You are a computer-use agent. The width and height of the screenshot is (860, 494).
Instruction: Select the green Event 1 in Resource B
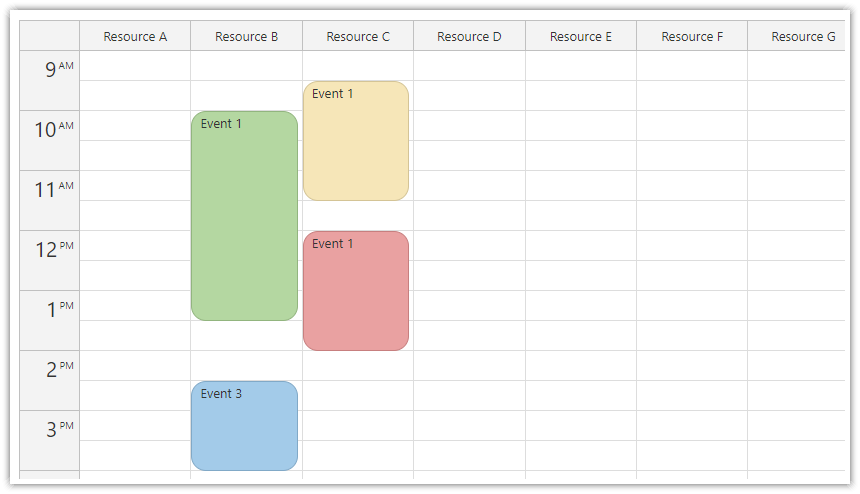pos(244,216)
